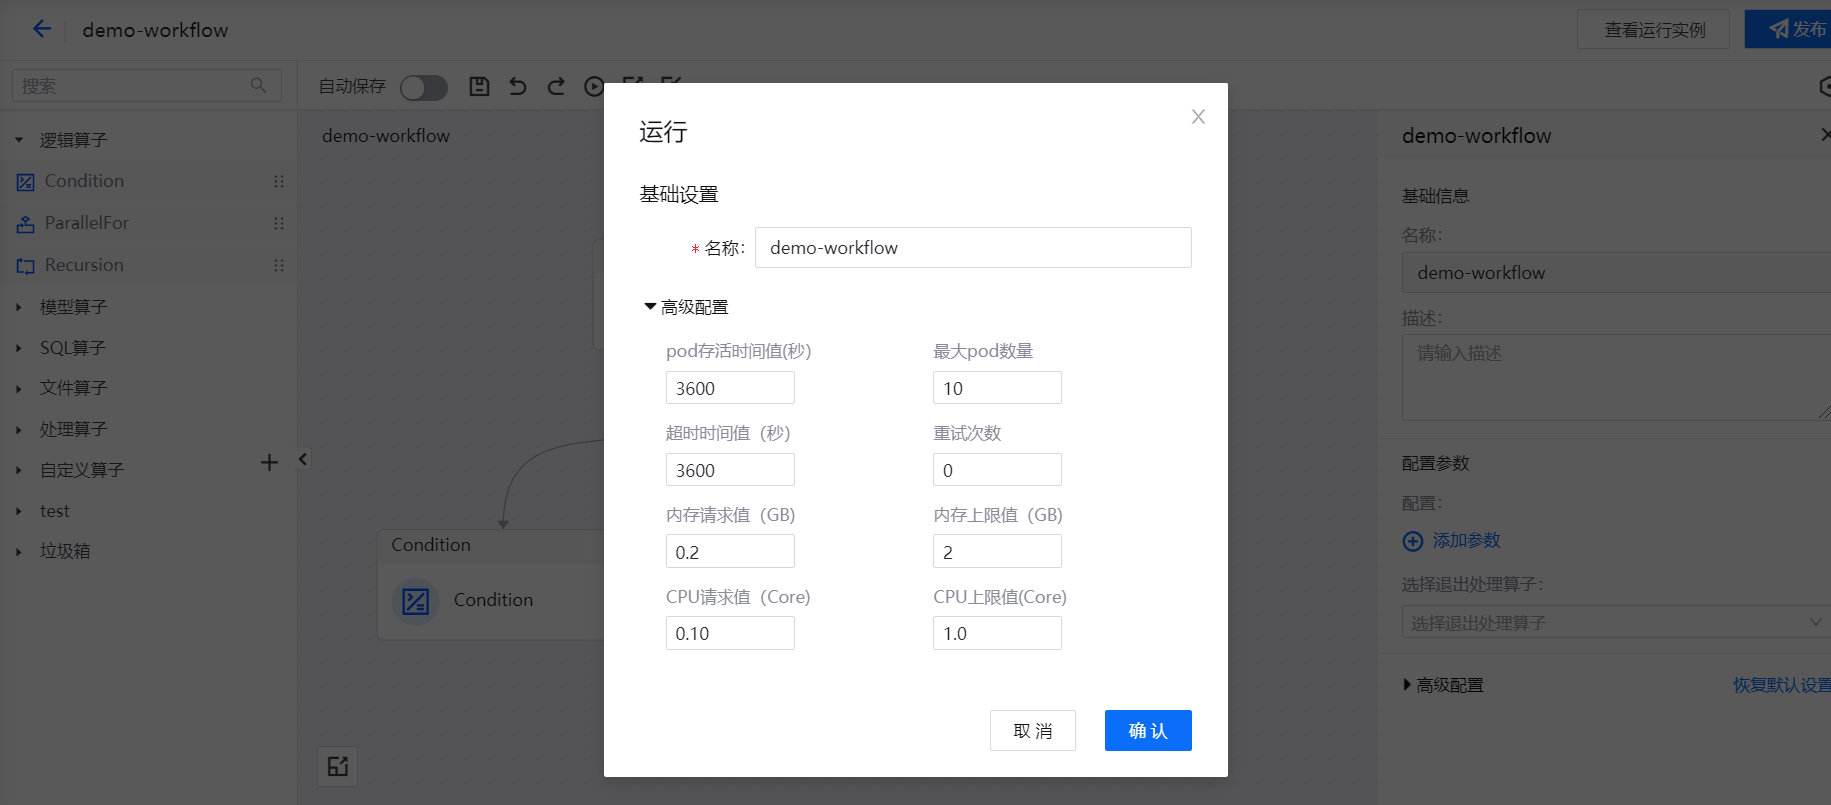Toggle the 自动保存 switch
This screenshot has width=1831, height=805.
tap(424, 87)
